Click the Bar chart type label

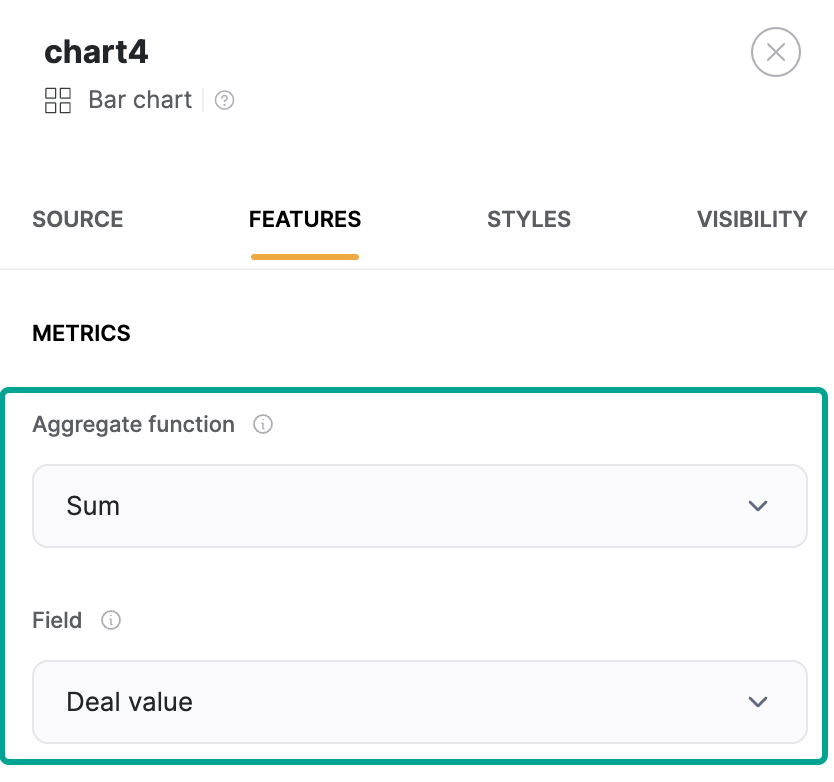coord(140,100)
